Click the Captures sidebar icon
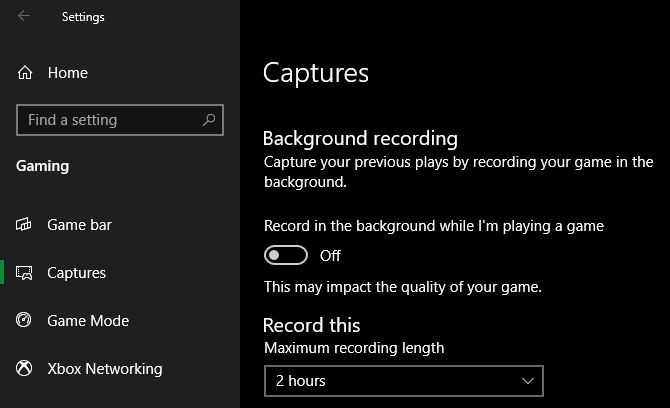670x408 pixels. [x=24, y=273]
